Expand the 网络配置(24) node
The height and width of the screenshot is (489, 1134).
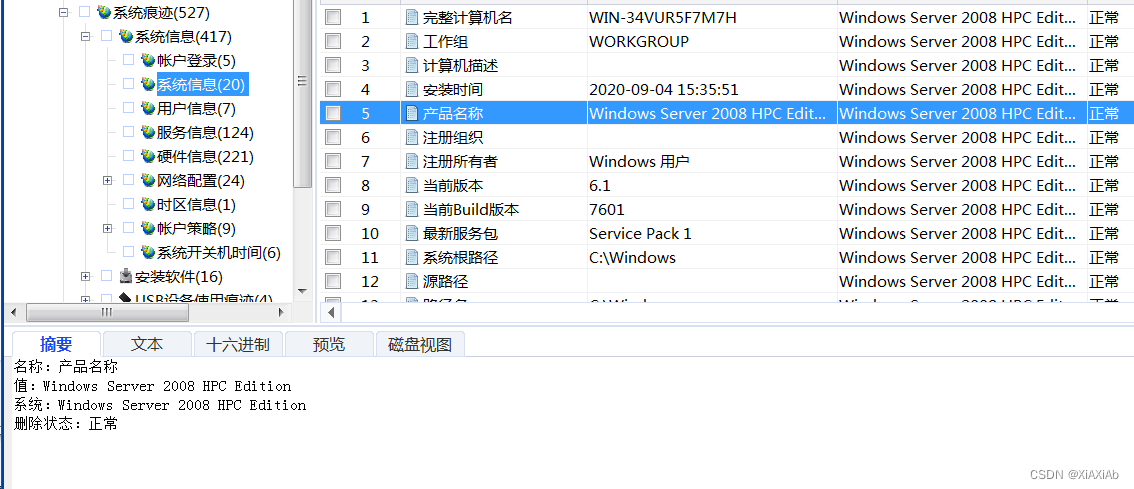coord(107,180)
